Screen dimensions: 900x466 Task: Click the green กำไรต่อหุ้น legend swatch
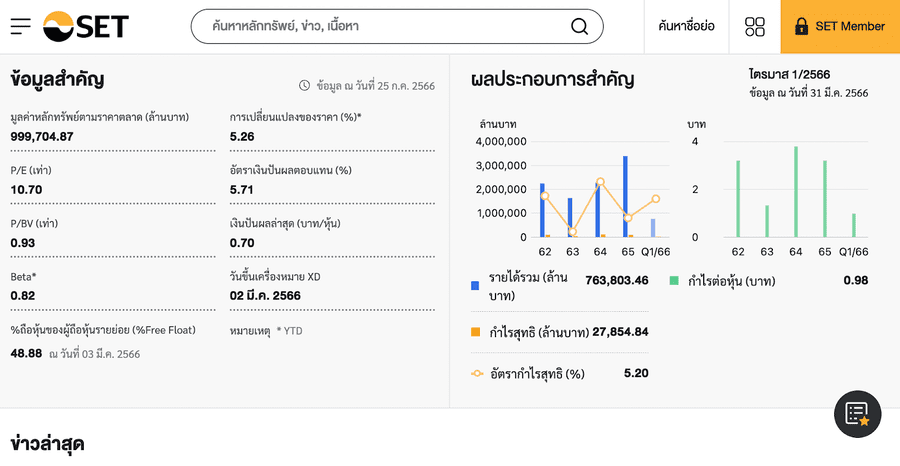pyautogui.click(x=674, y=281)
